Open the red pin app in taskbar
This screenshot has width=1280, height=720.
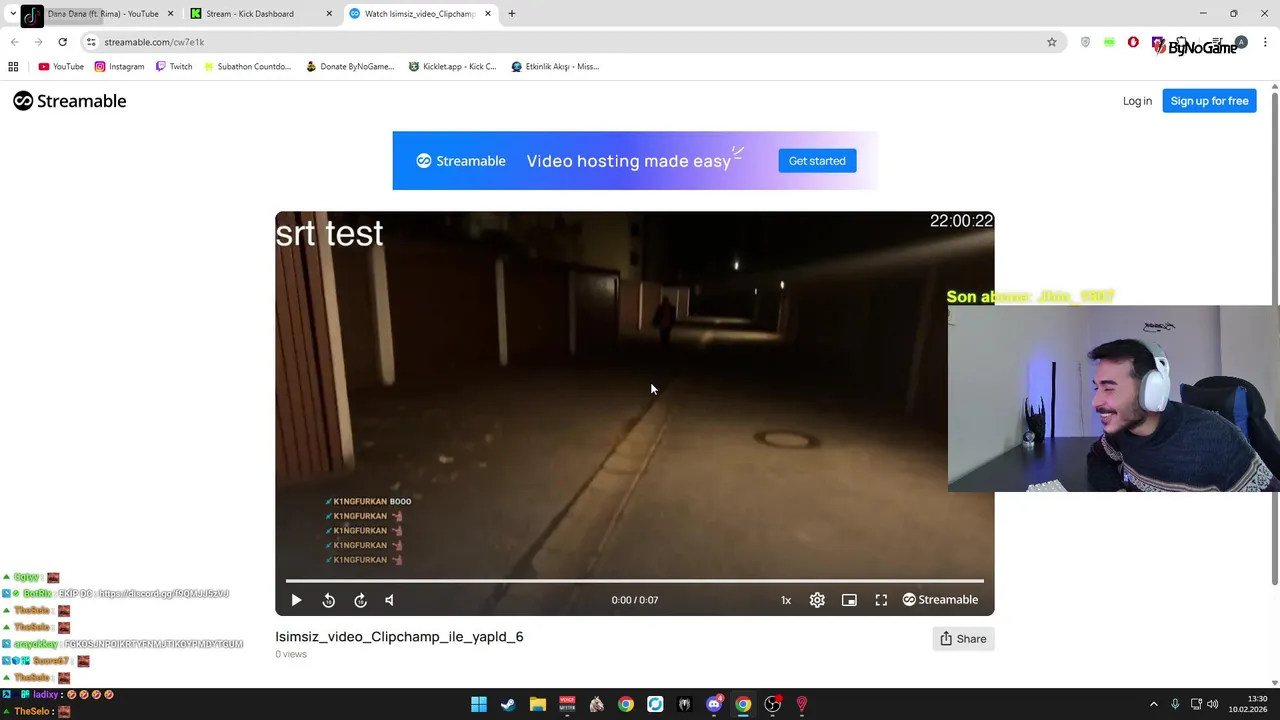point(801,704)
